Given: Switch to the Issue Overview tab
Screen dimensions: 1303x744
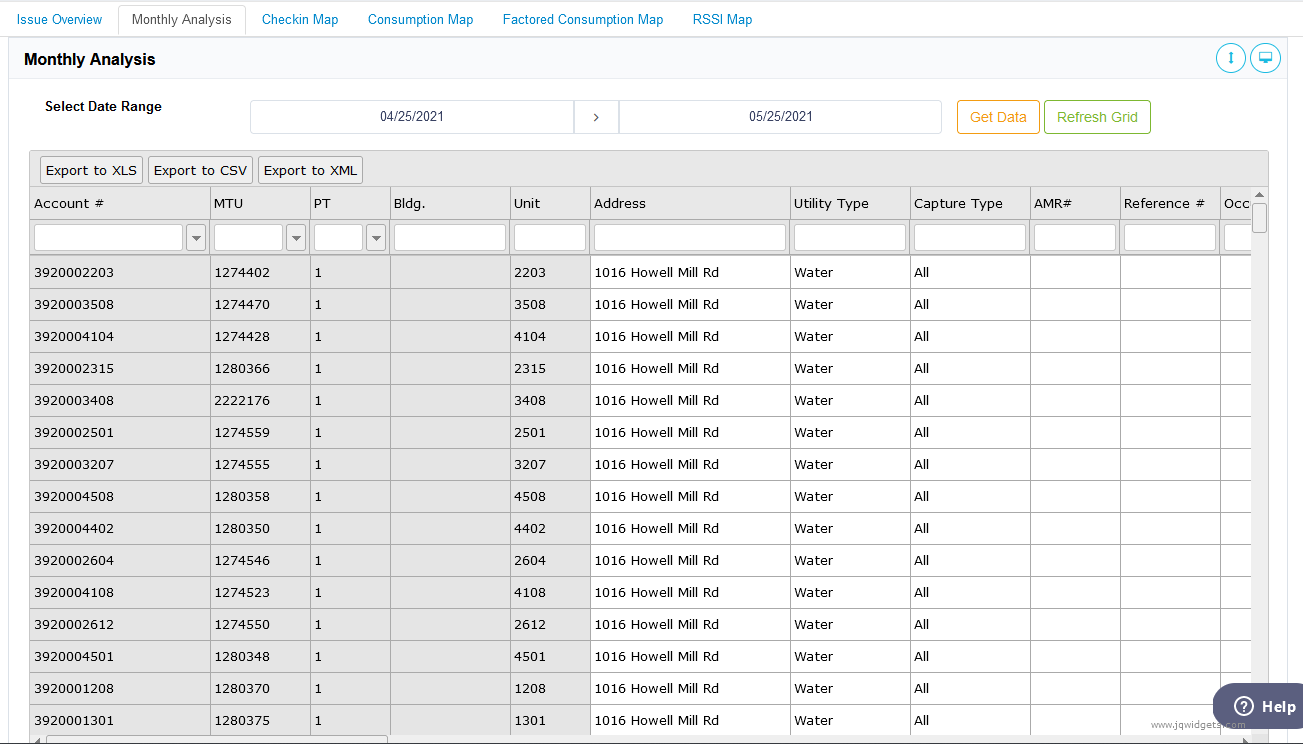Looking at the screenshot, I should [59, 19].
